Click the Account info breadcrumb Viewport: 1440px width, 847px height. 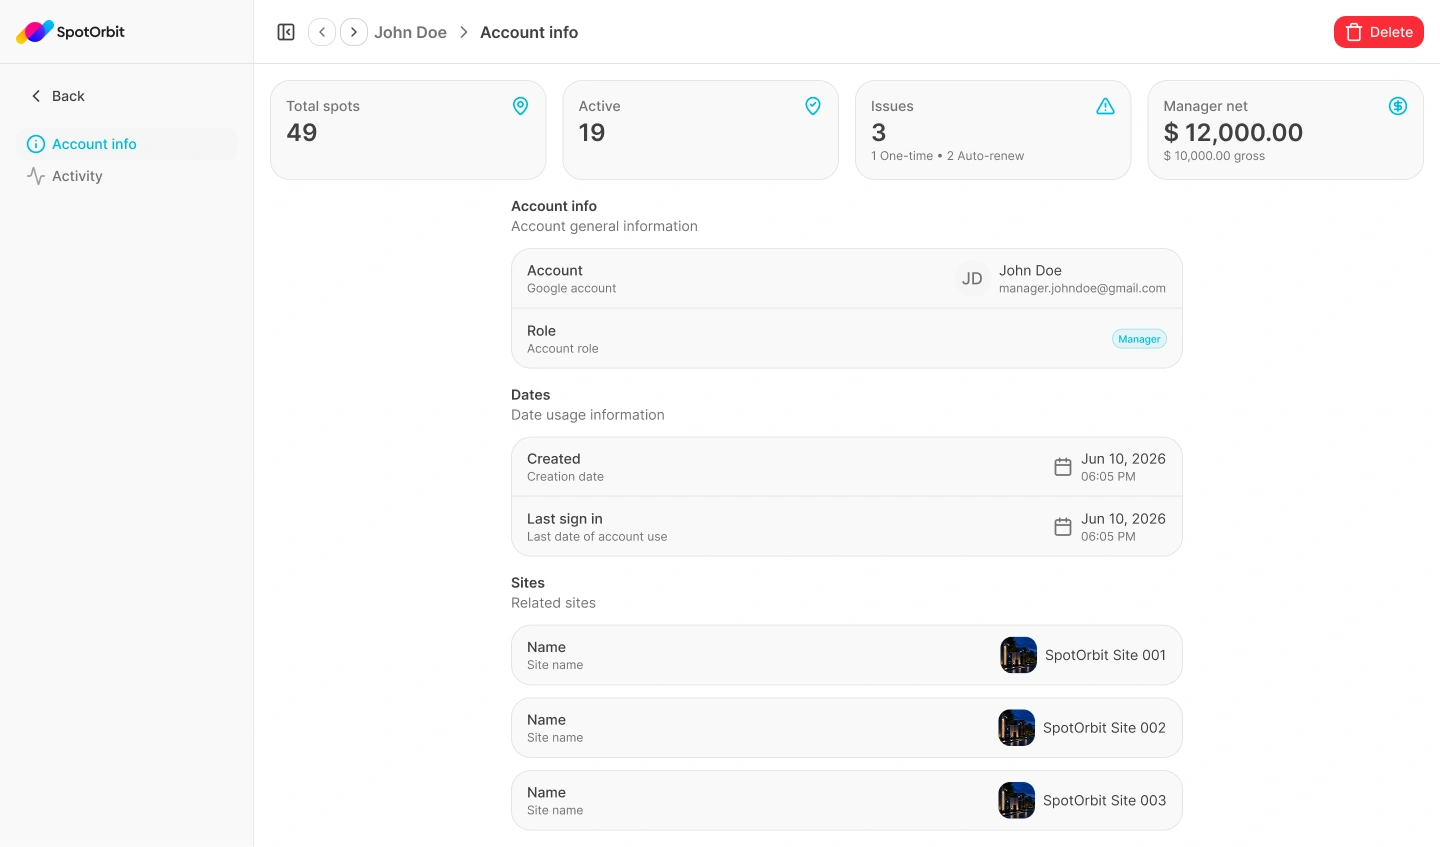529,32
